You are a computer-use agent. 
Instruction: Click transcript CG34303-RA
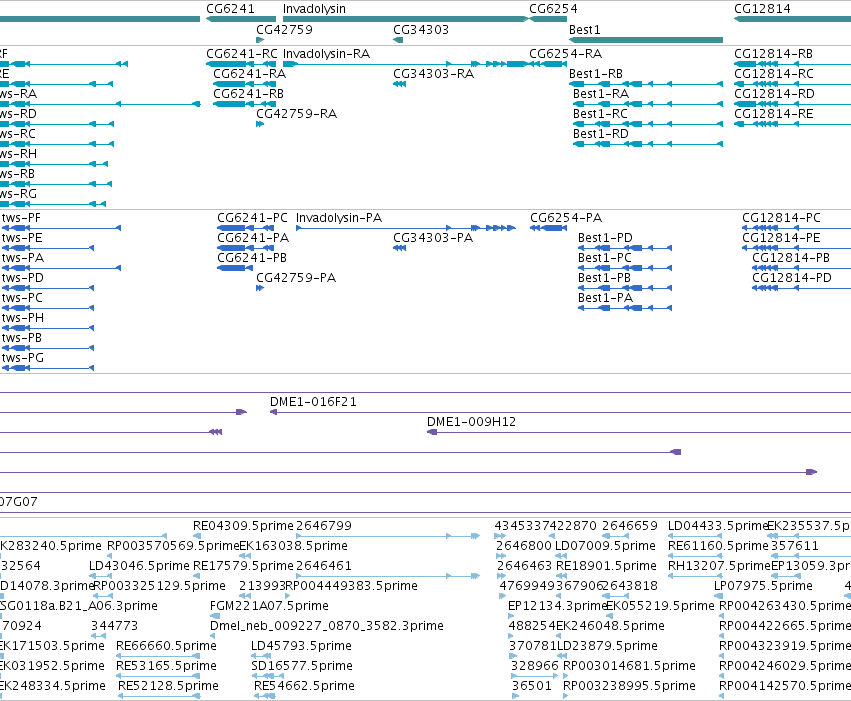point(433,74)
